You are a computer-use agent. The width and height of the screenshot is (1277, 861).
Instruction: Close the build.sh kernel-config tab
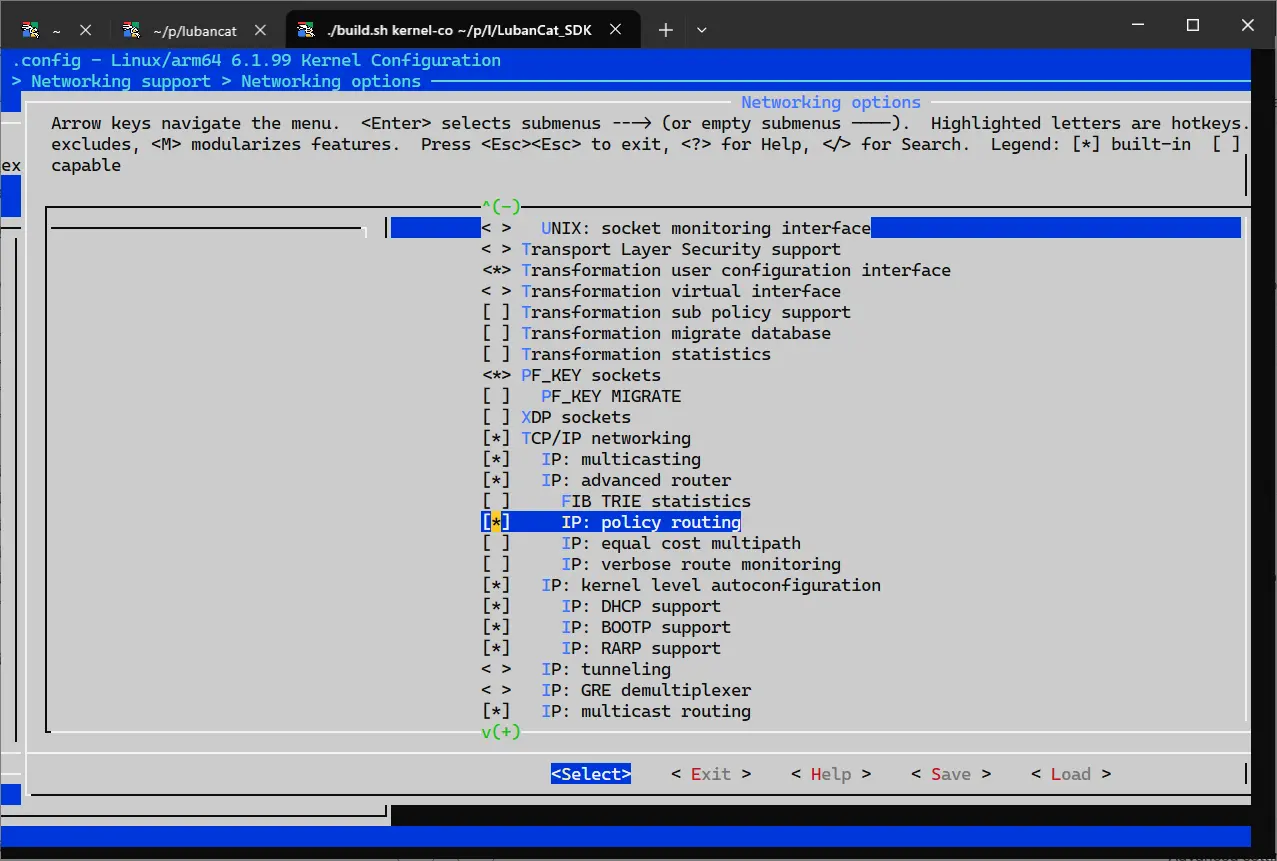[x=618, y=30]
